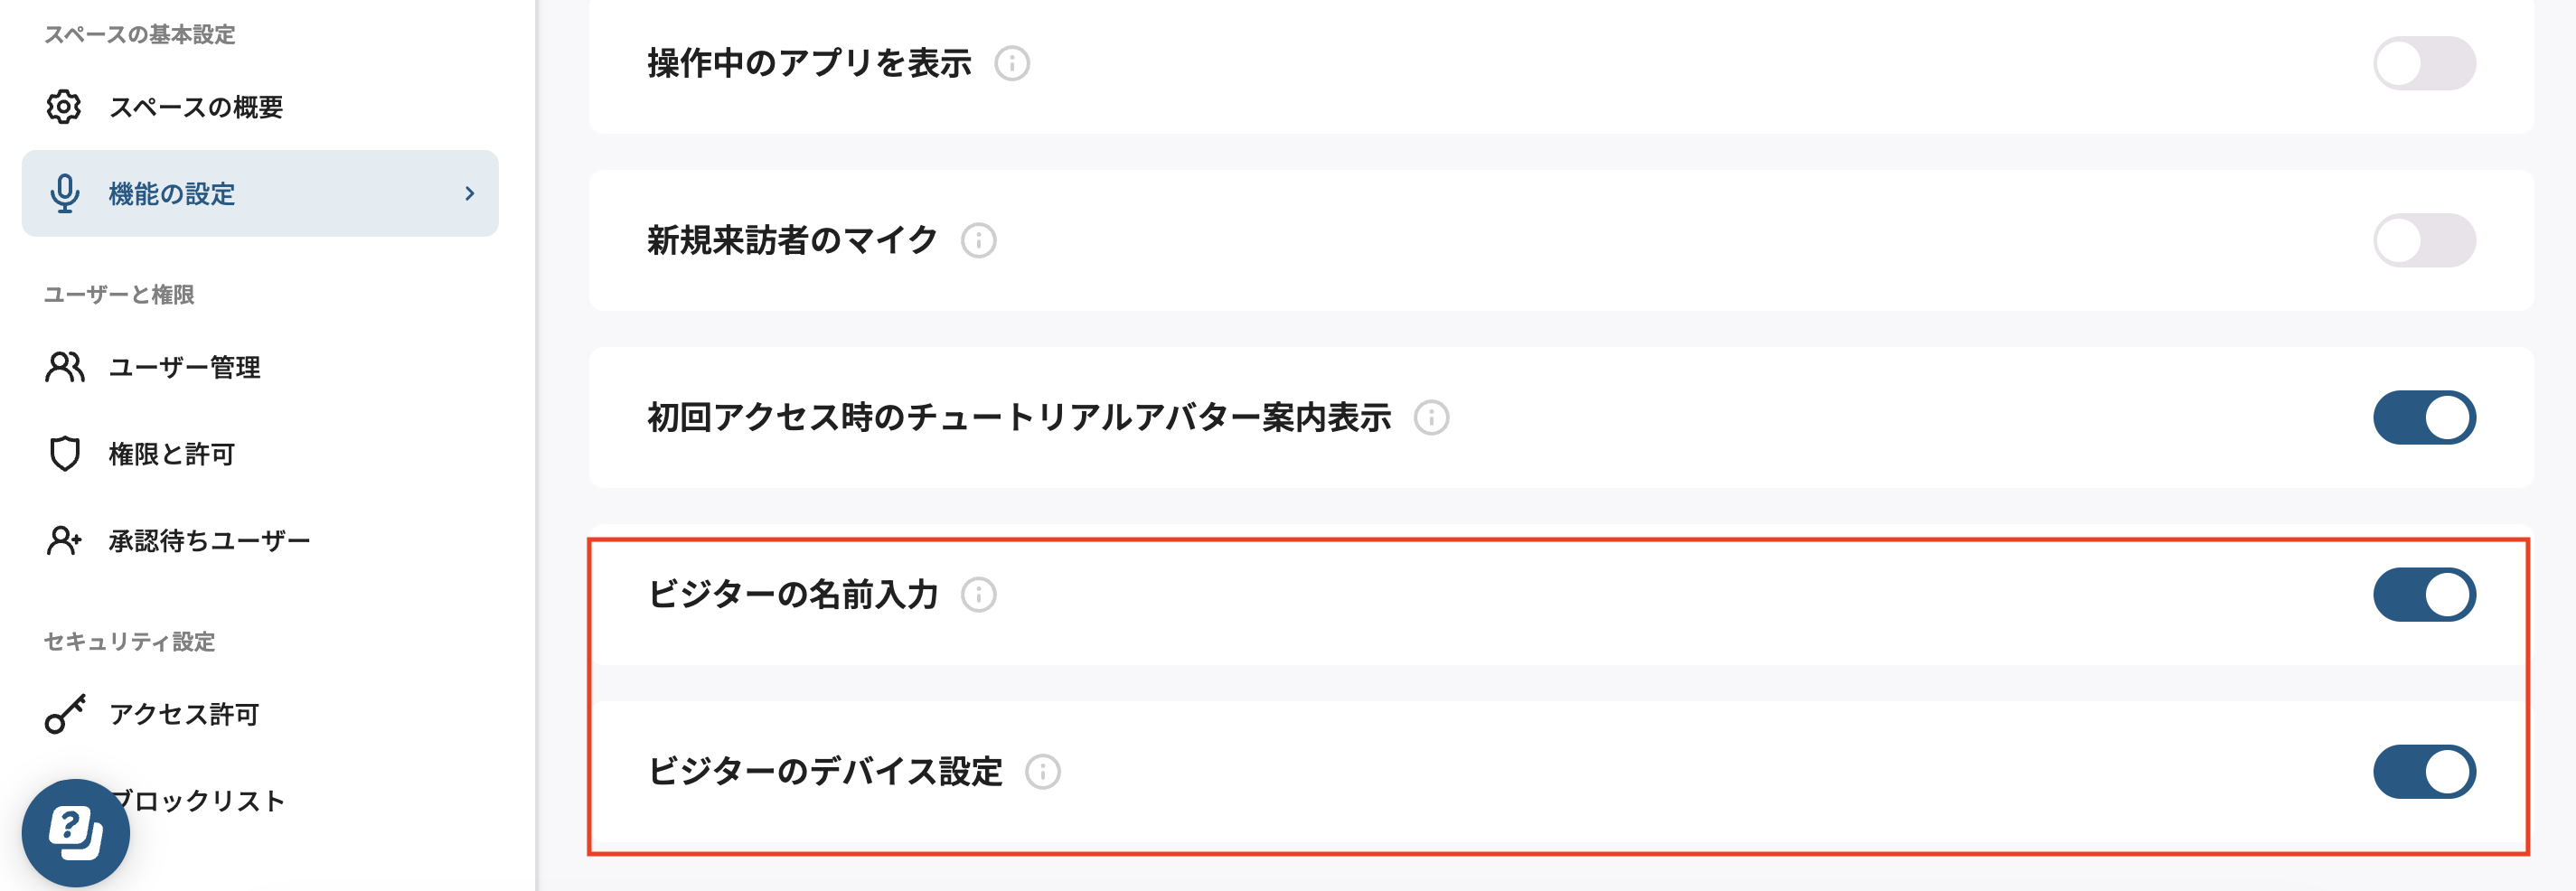Viewport: 2576px width, 891px height.
Task: Click the gear icon beside スペースの概要
Action: point(64,107)
